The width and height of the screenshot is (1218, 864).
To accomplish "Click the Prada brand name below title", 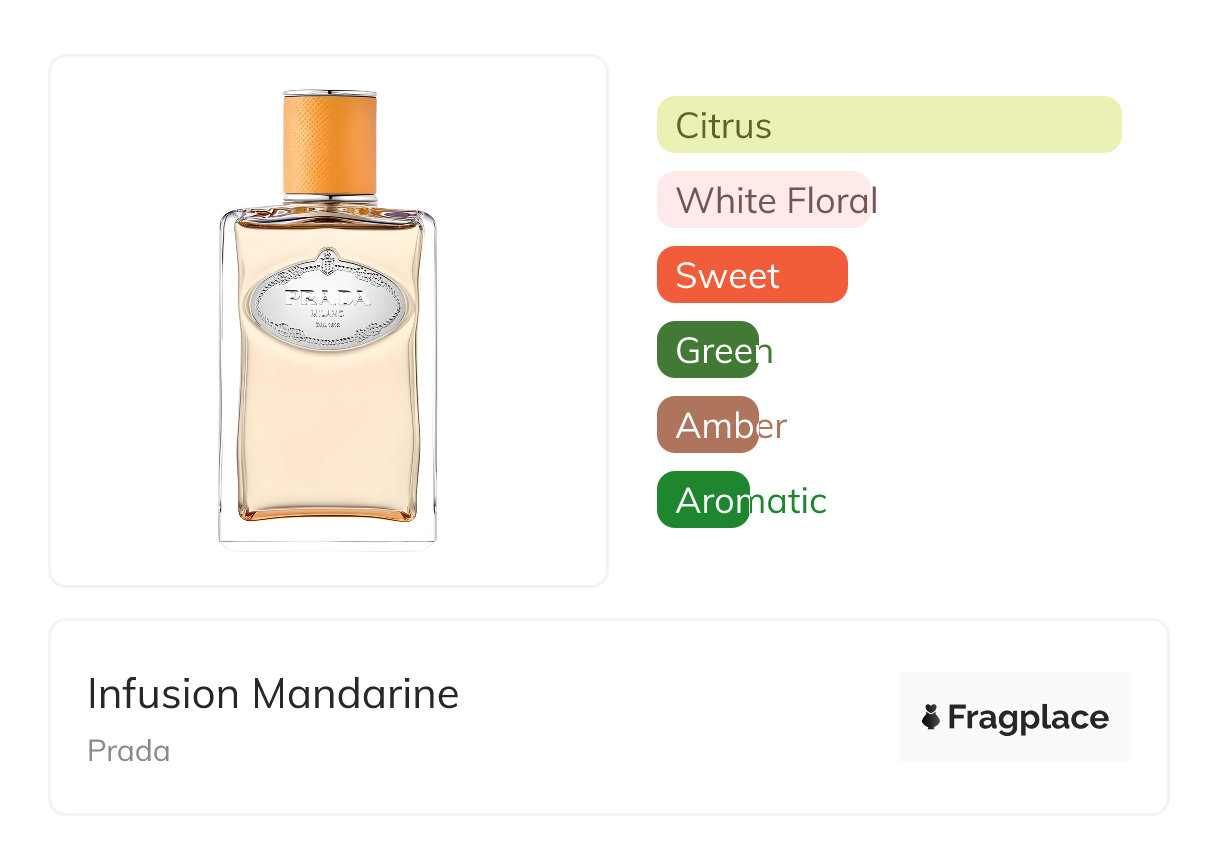I will coord(129,751).
